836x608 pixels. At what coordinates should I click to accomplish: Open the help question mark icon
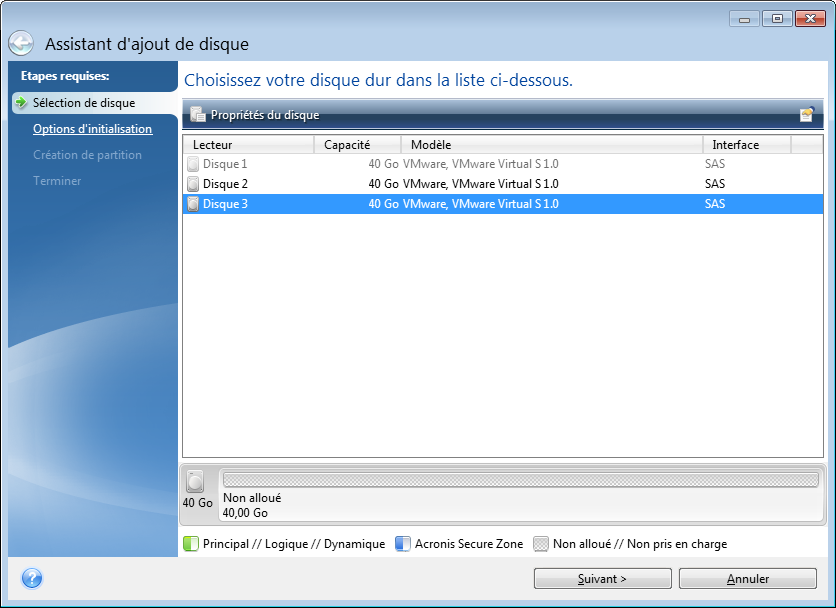(31, 578)
